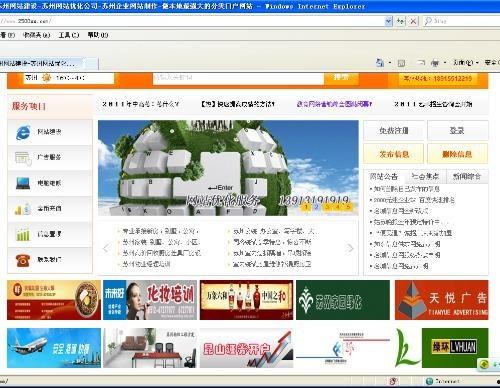
Task: Switch to the 网站公告 tab
Action: [384, 177]
